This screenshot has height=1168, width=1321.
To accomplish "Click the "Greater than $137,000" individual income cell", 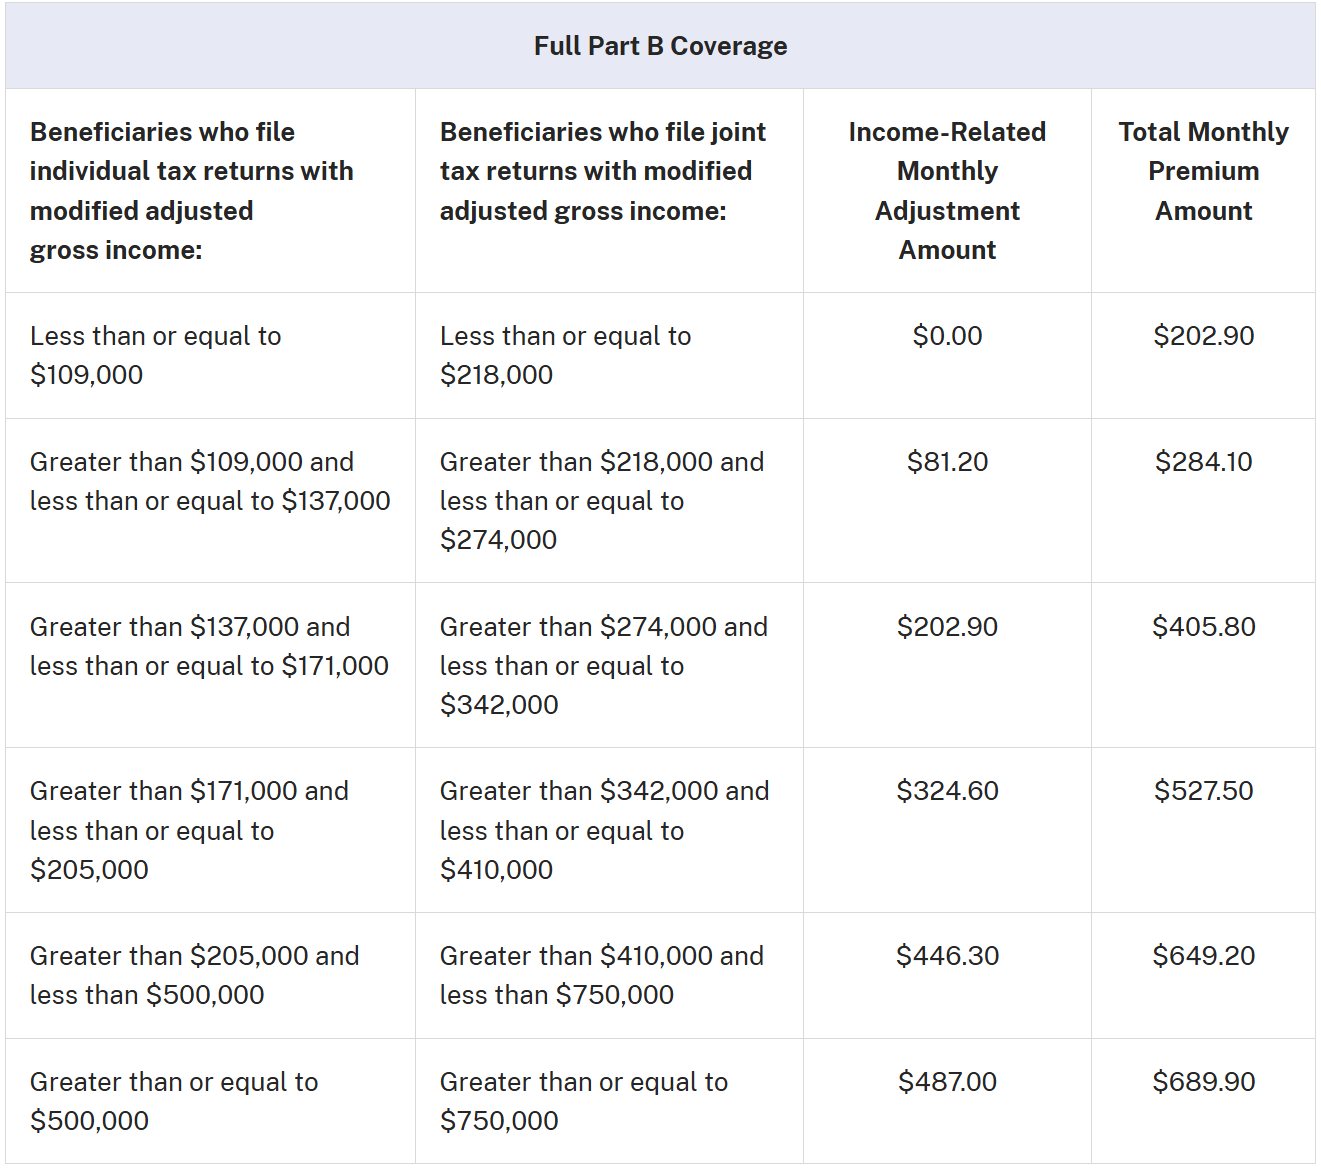I will 209,646.
